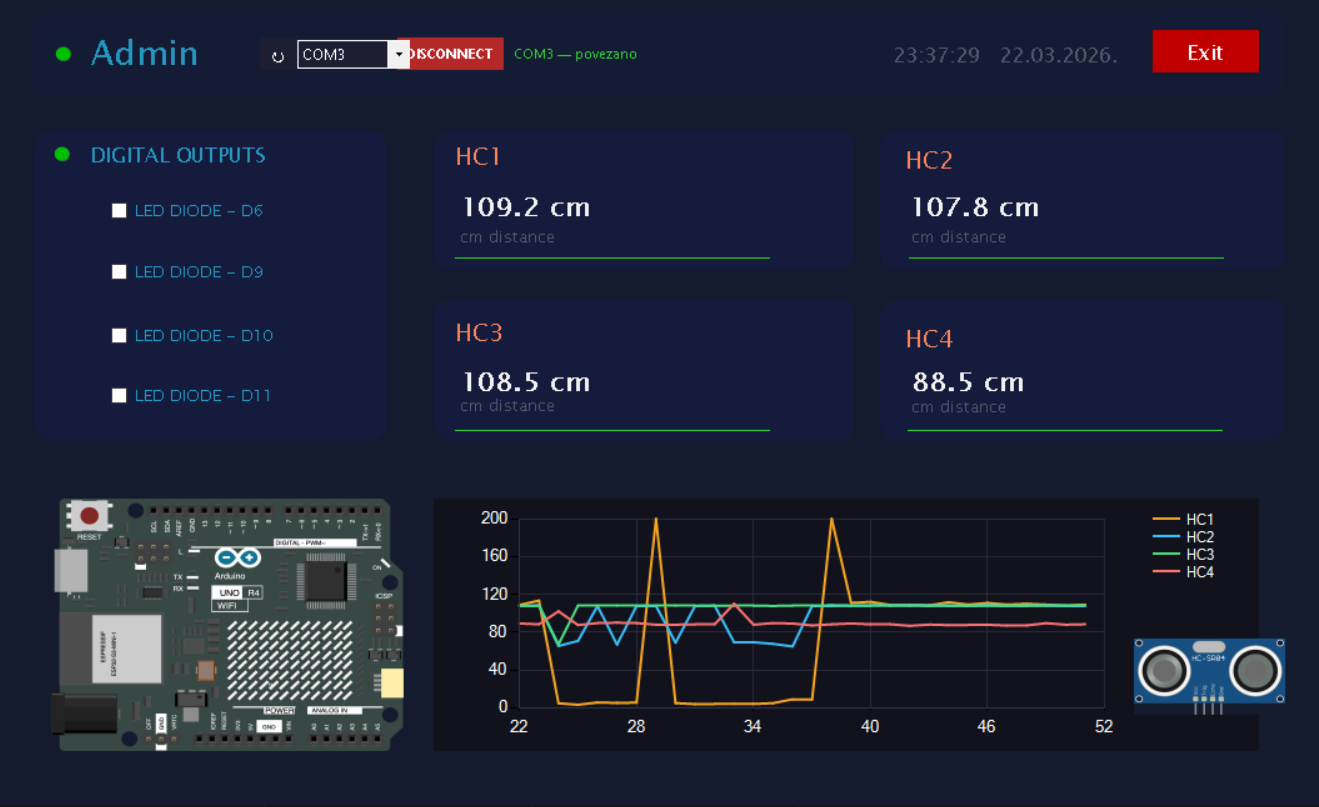Click the date 22.03.2026.
Image resolution: width=1319 pixels, height=807 pixels.
(1059, 55)
